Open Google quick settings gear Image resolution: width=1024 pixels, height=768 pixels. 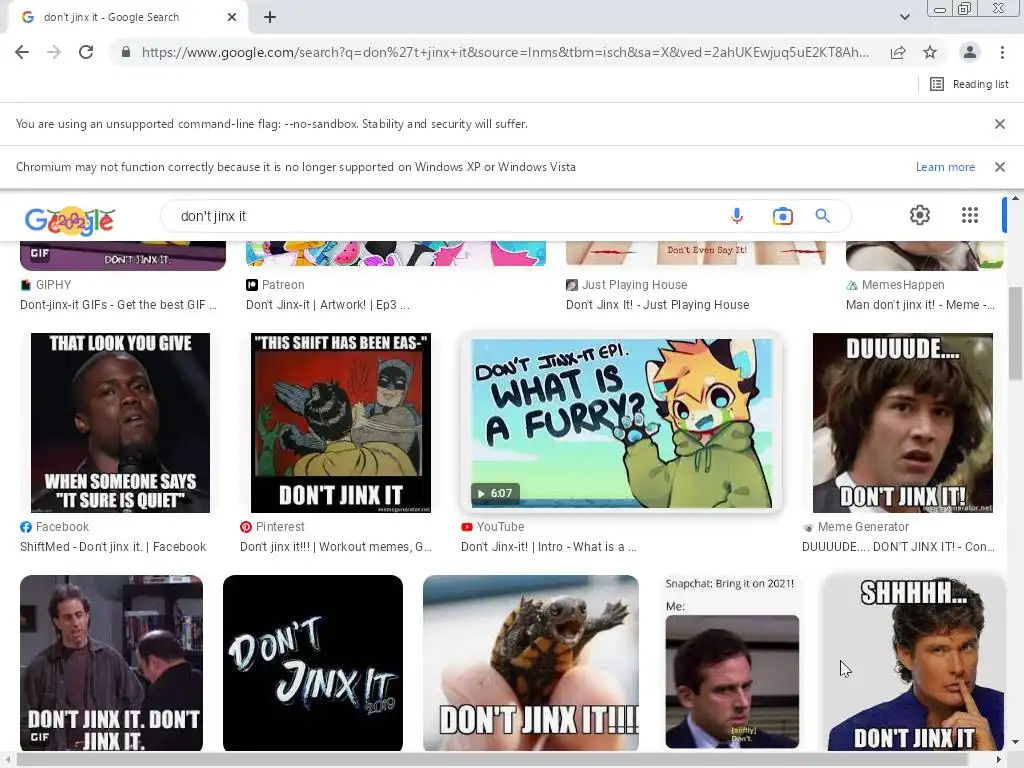[920, 215]
